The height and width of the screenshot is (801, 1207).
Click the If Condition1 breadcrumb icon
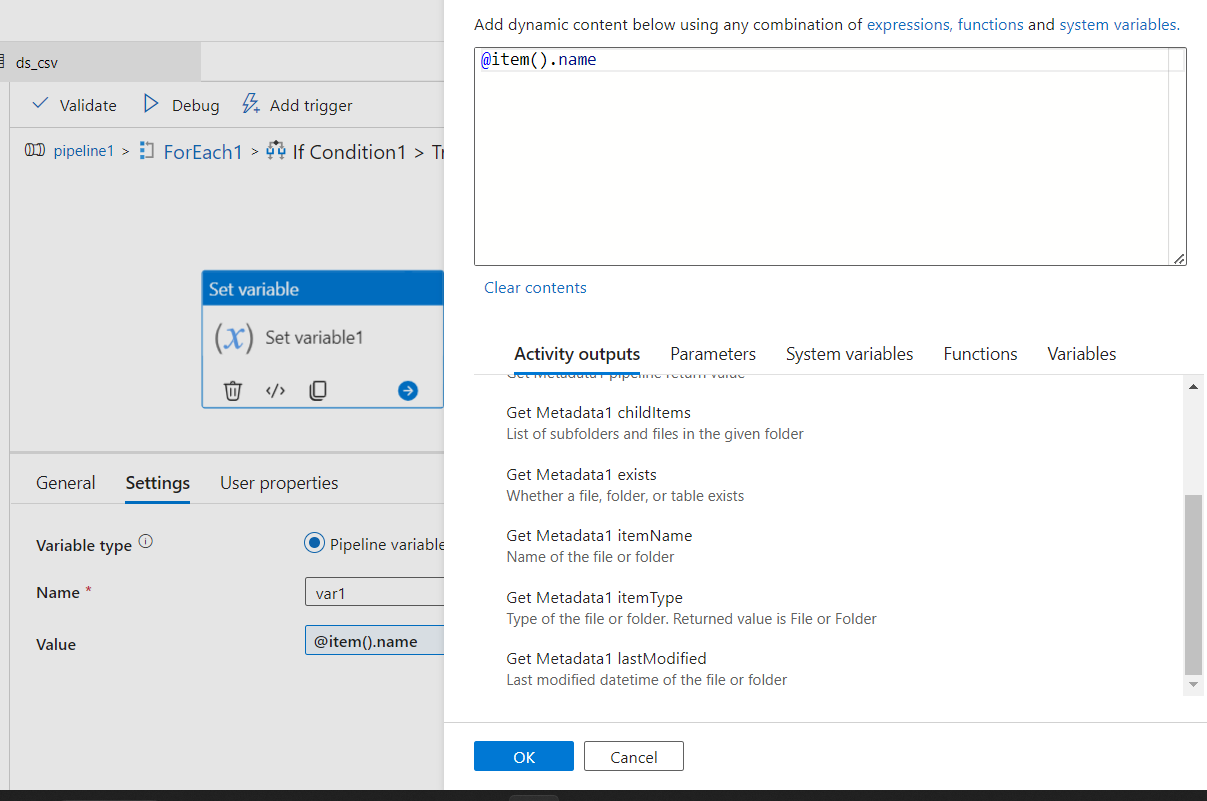click(275, 151)
